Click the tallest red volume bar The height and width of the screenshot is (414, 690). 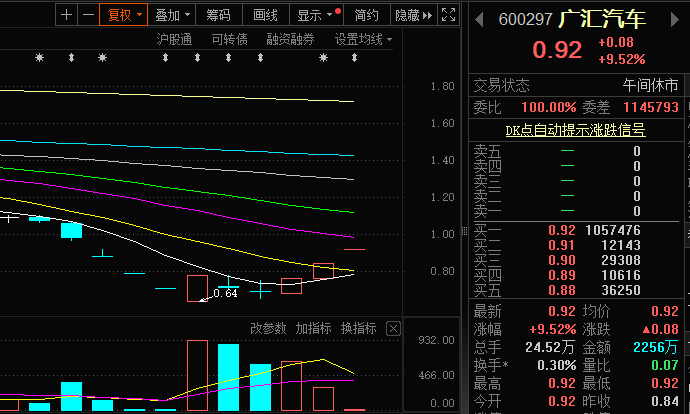click(x=197, y=375)
